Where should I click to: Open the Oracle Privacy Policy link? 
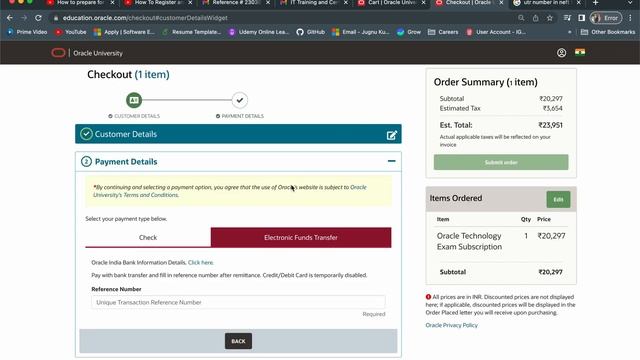pos(451,325)
